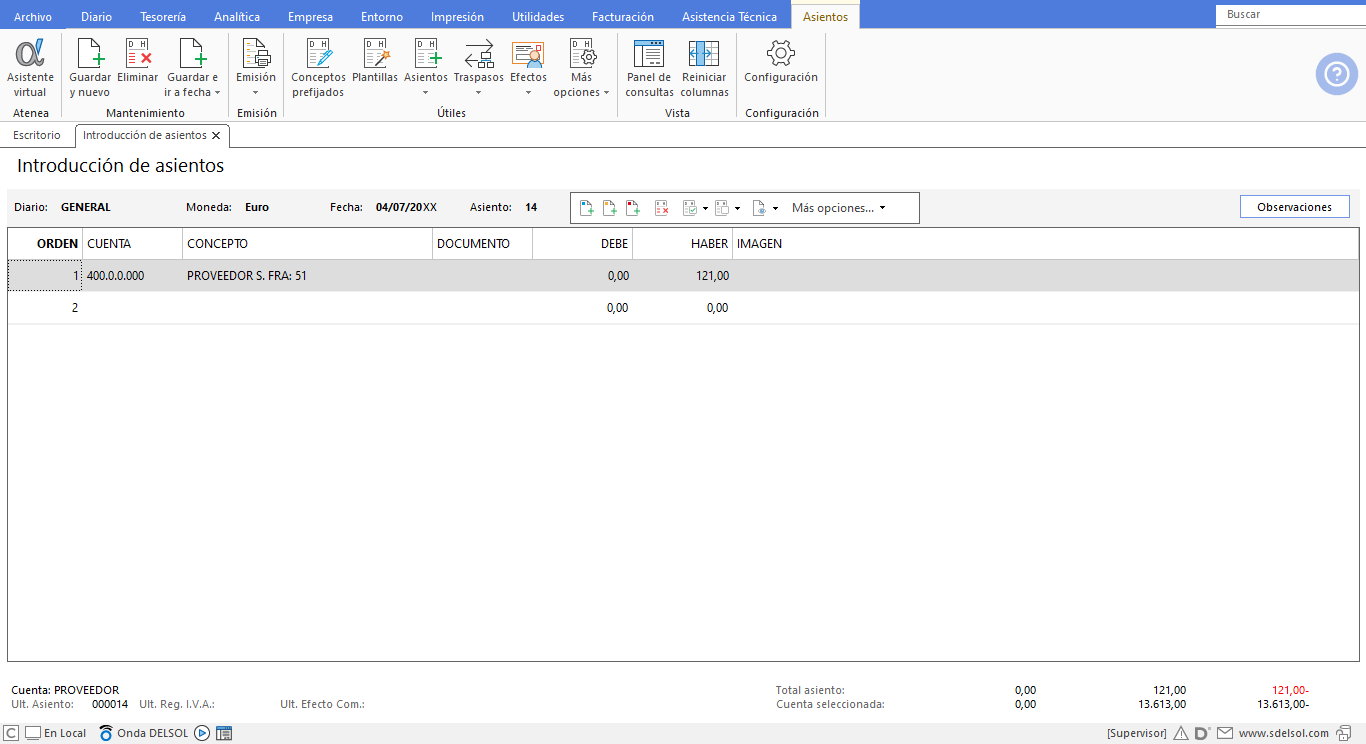1366x744 pixels.
Task: Click the blue new-line document icon
Action: tap(587, 208)
